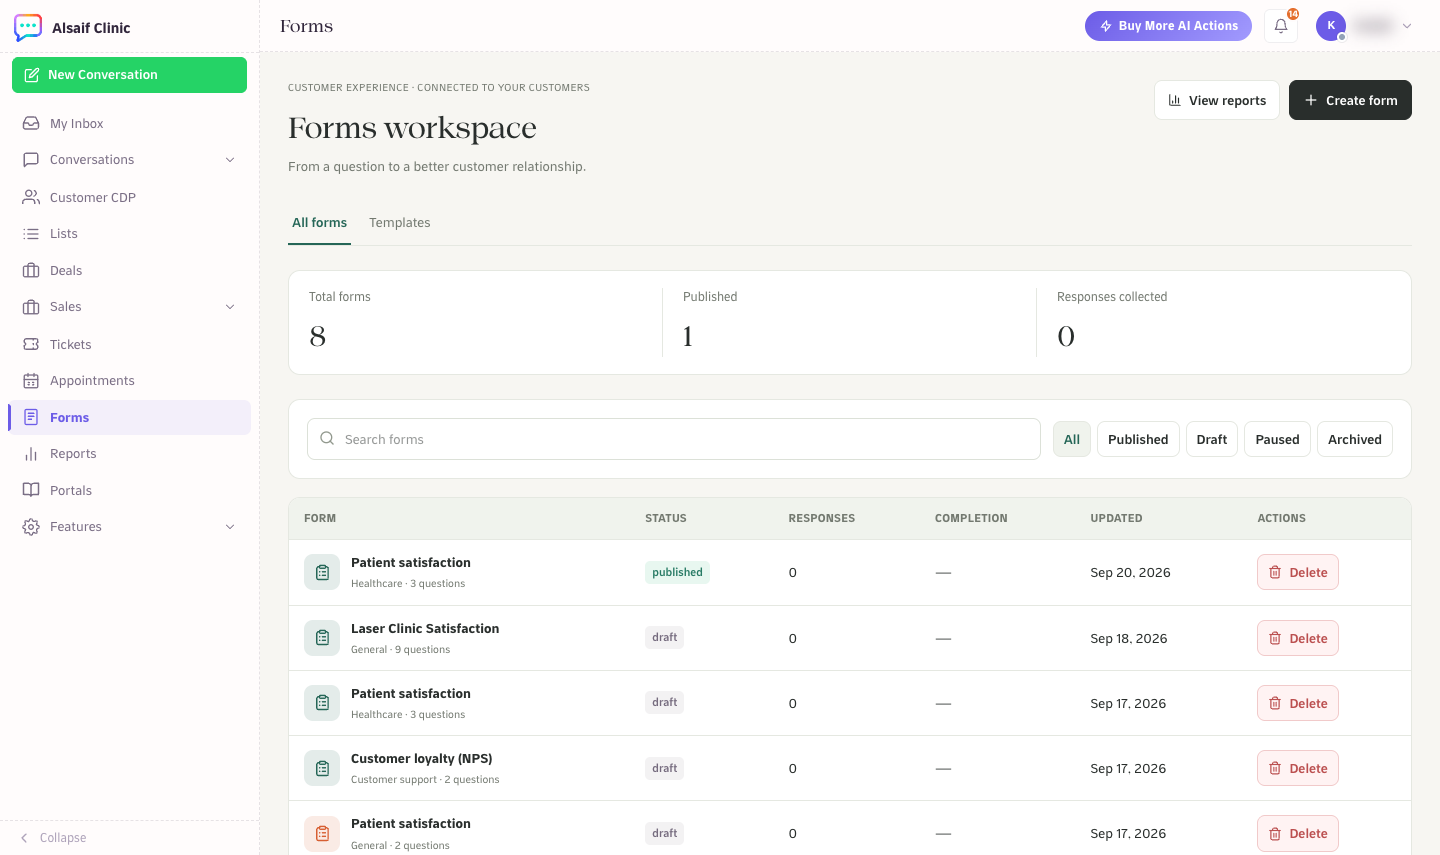
Task: Click Buy More AI Actions
Action: (x=1168, y=26)
